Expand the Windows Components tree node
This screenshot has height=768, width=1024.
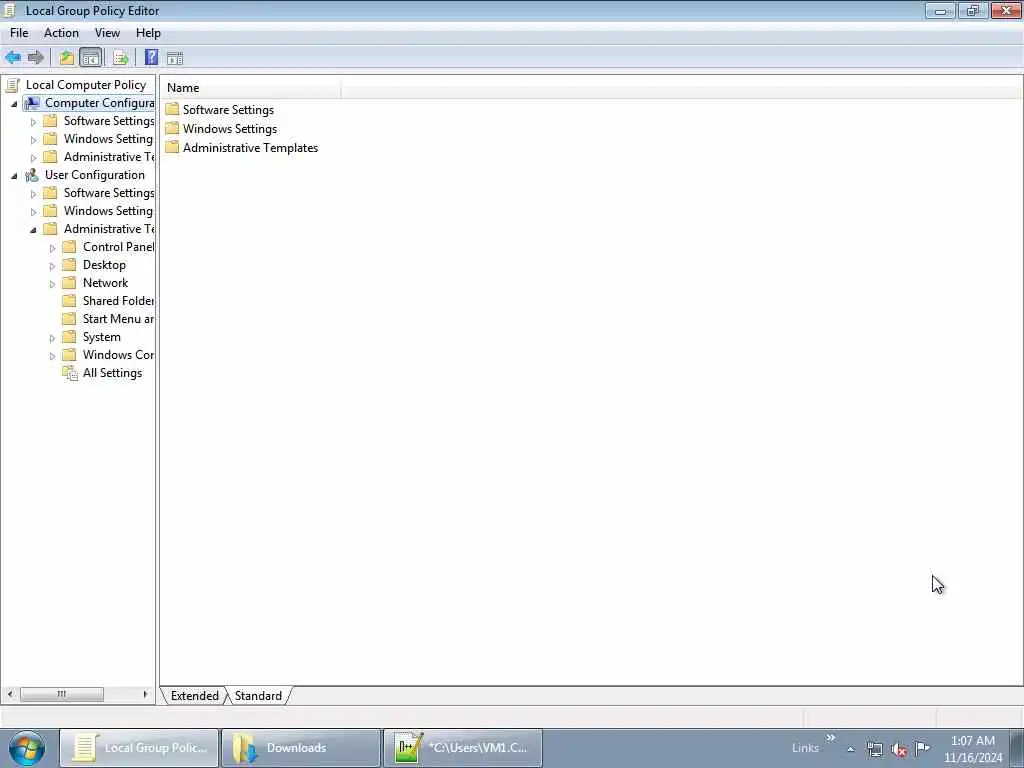pyautogui.click(x=52, y=356)
